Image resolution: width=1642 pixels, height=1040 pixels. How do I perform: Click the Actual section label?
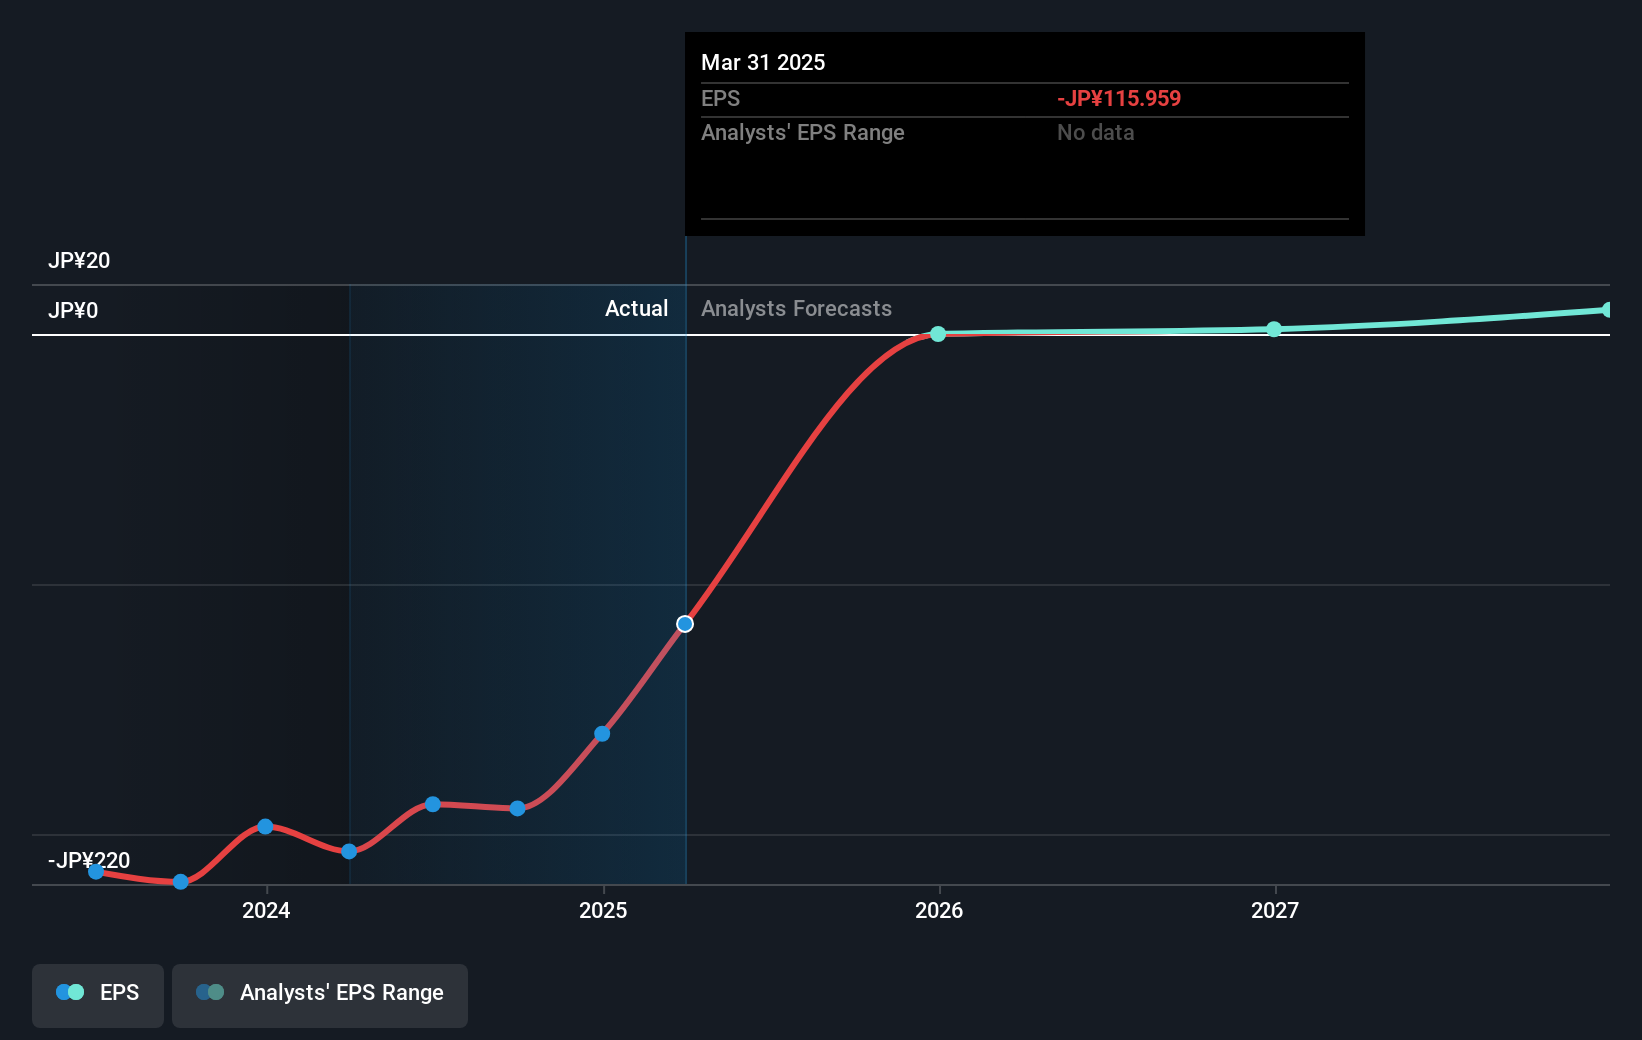(x=636, y=309)
